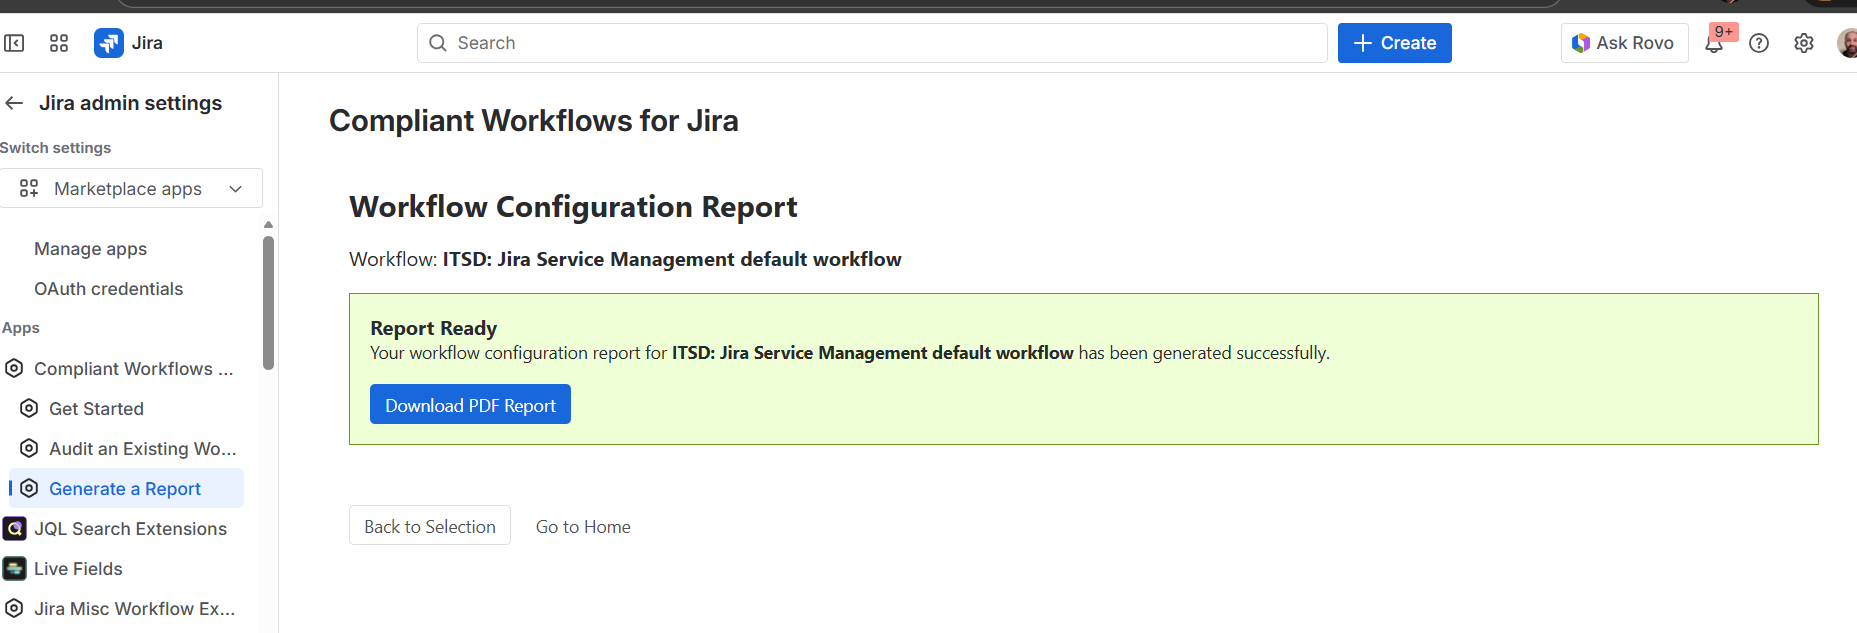Open the user profile avatar

(1848, 43)
